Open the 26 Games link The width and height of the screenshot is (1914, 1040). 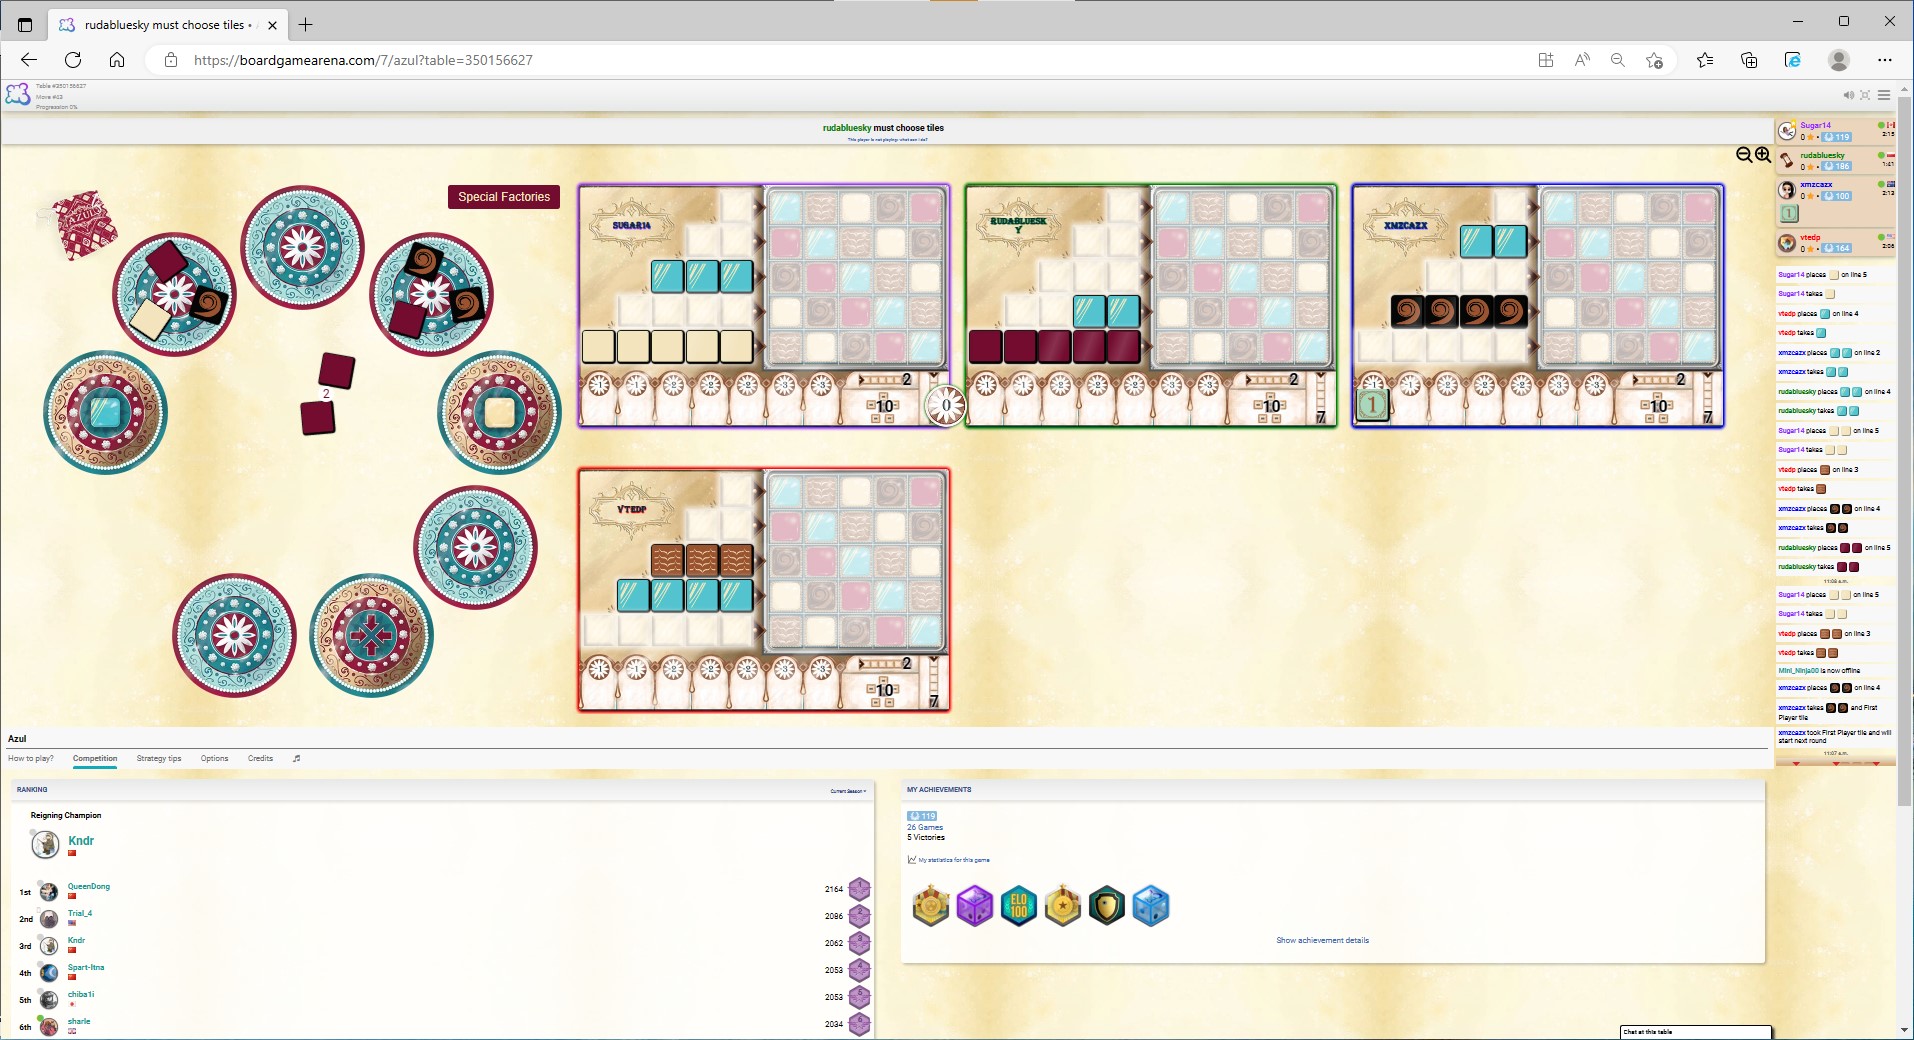coord(925,827)
